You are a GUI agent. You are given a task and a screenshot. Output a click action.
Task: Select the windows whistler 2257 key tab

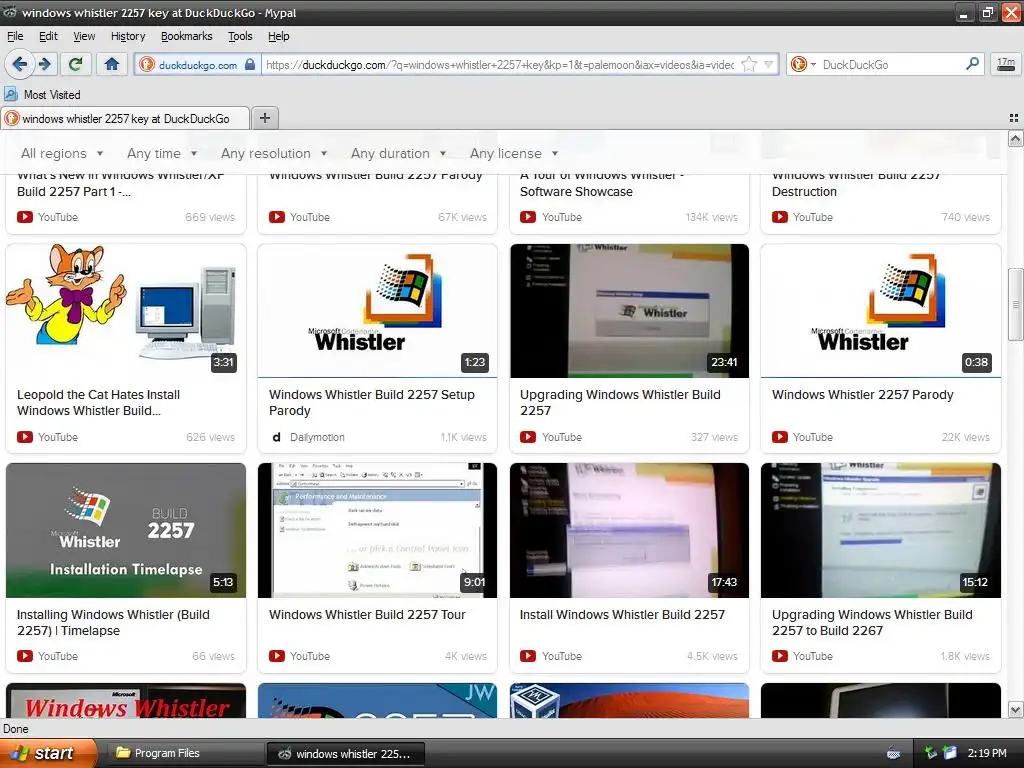tap(125, 118)
